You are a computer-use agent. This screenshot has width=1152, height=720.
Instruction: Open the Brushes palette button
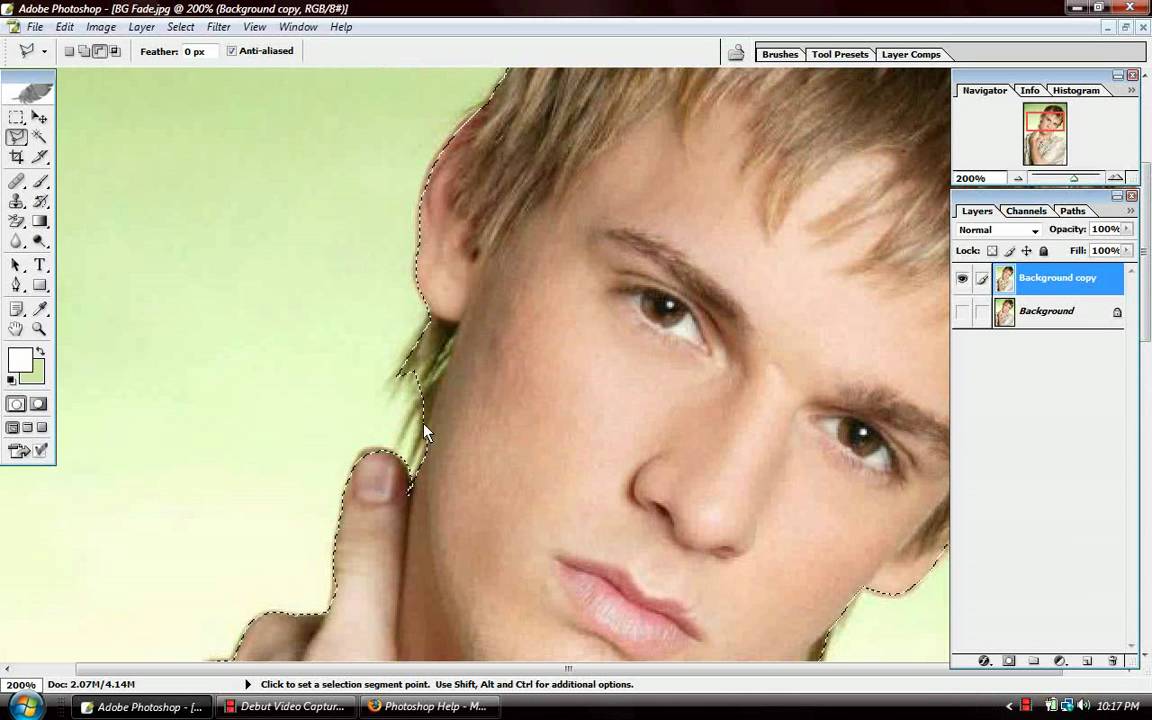(780, 54)
